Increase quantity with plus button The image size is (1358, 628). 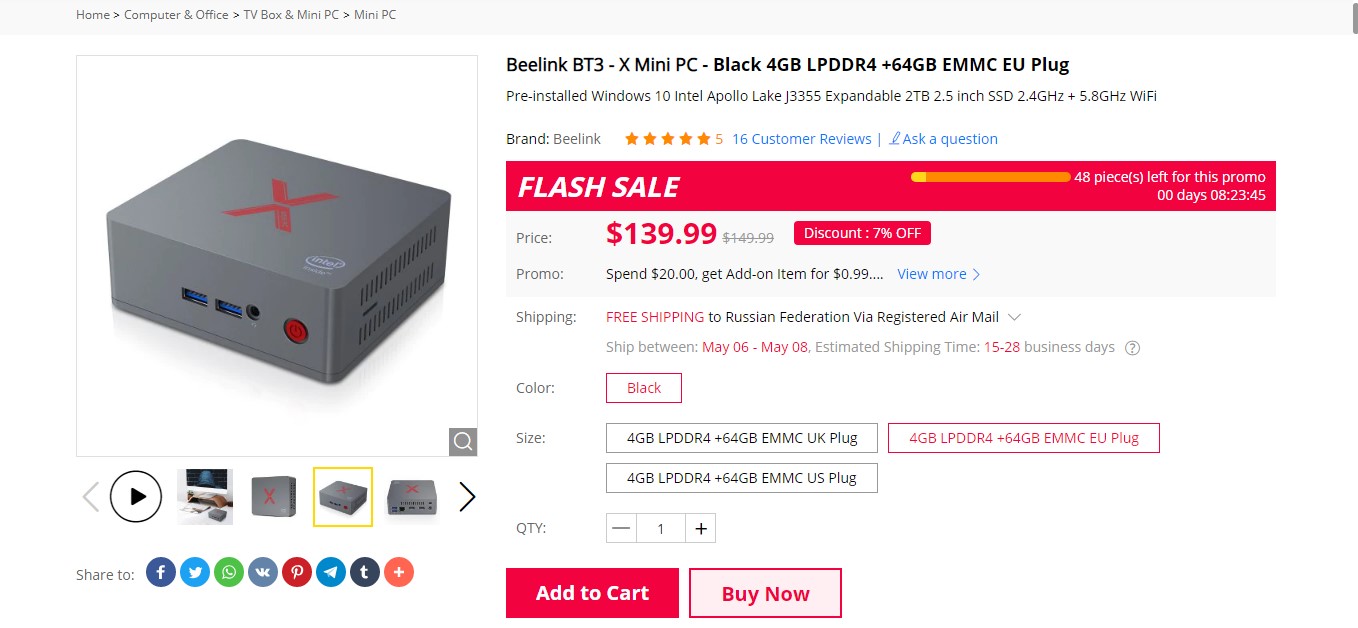(x=701, y=528)
